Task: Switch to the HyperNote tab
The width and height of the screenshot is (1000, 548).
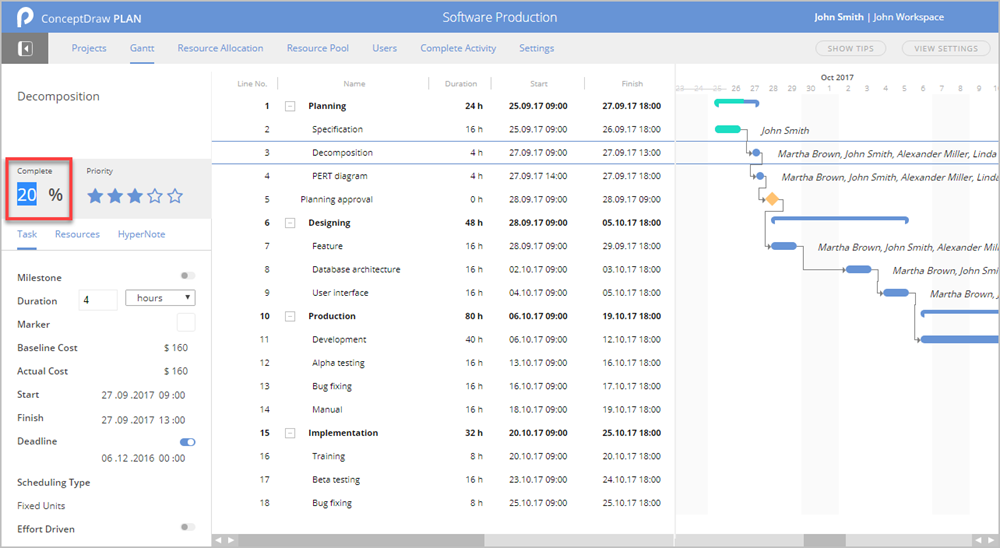Action: click(141, 234)
